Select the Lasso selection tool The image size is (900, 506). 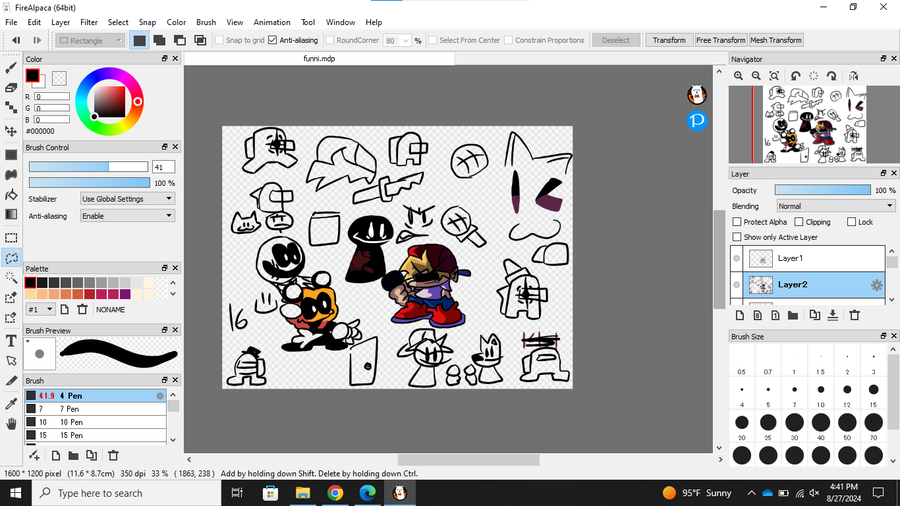(11, 258)
